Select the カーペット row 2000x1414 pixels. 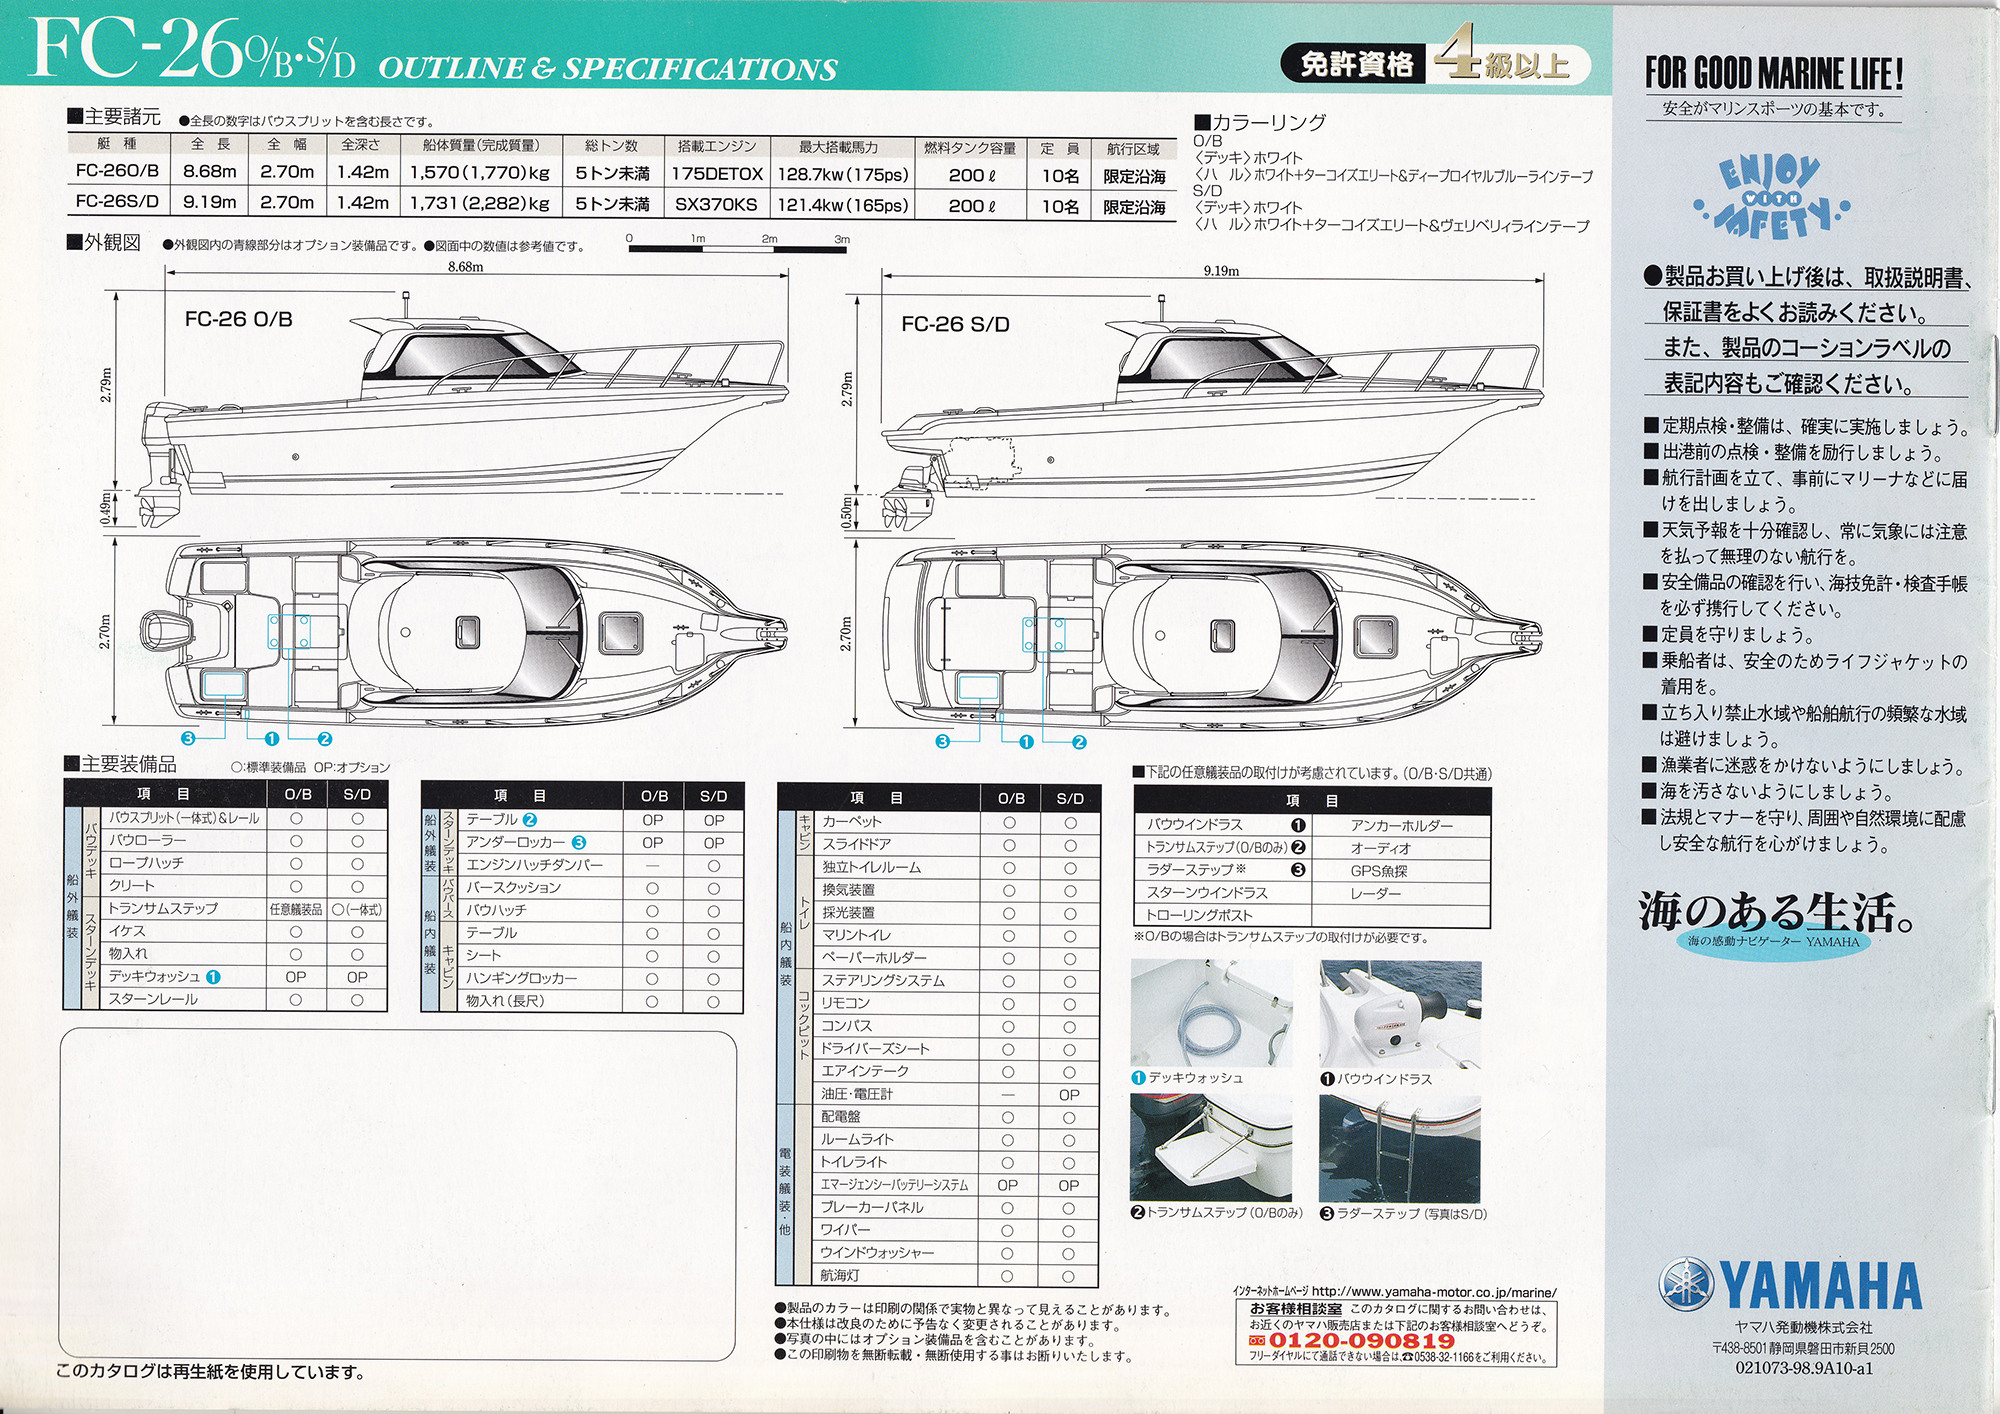pos(955,822)
